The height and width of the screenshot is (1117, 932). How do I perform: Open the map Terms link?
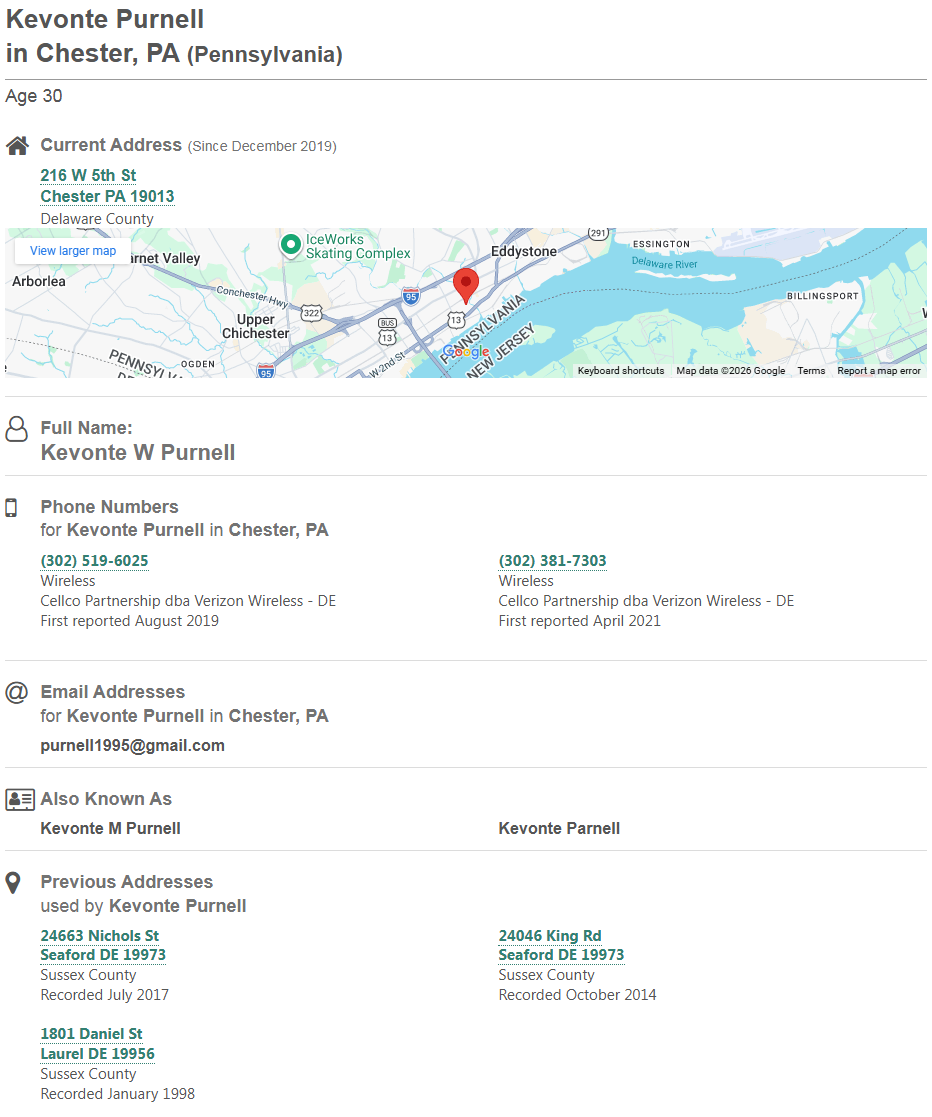[x=811, y=371]
